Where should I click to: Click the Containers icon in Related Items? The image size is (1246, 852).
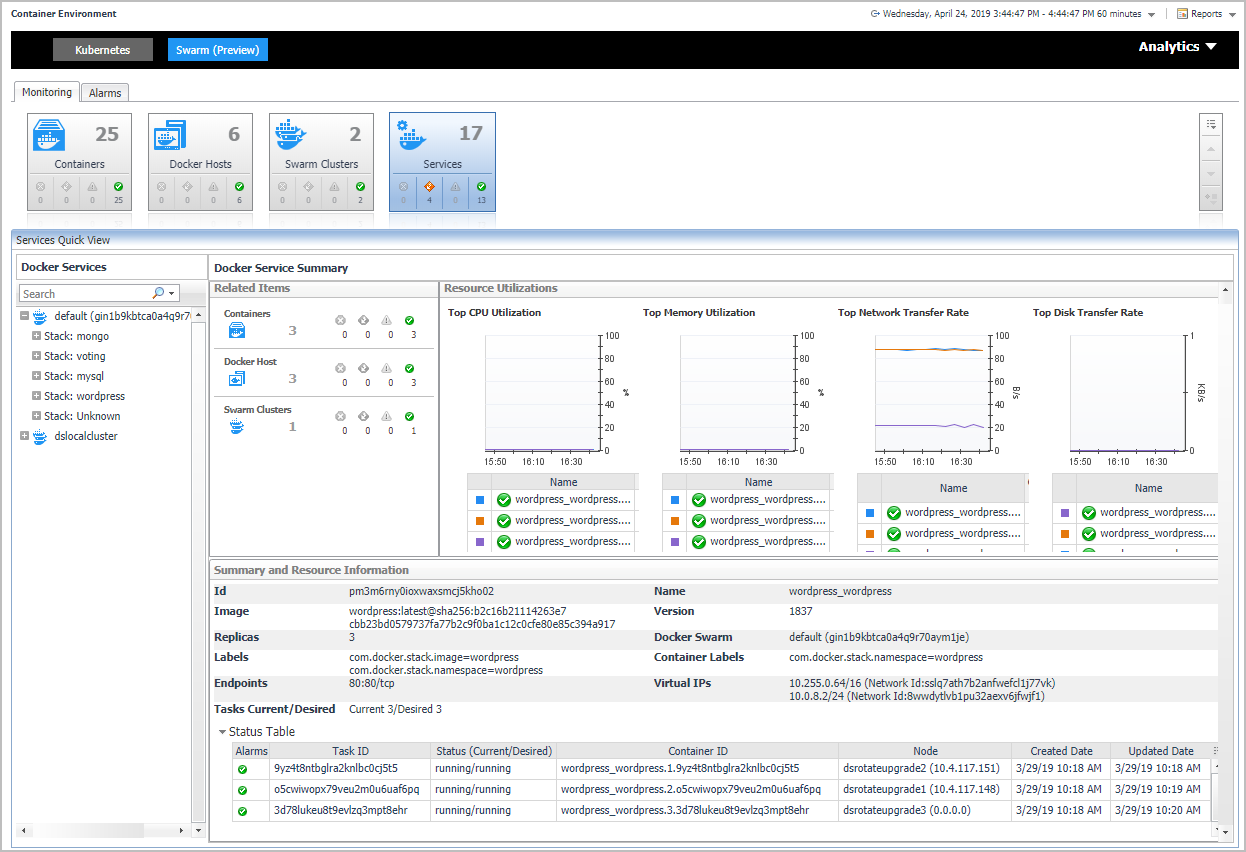click(x=237, y=331)
